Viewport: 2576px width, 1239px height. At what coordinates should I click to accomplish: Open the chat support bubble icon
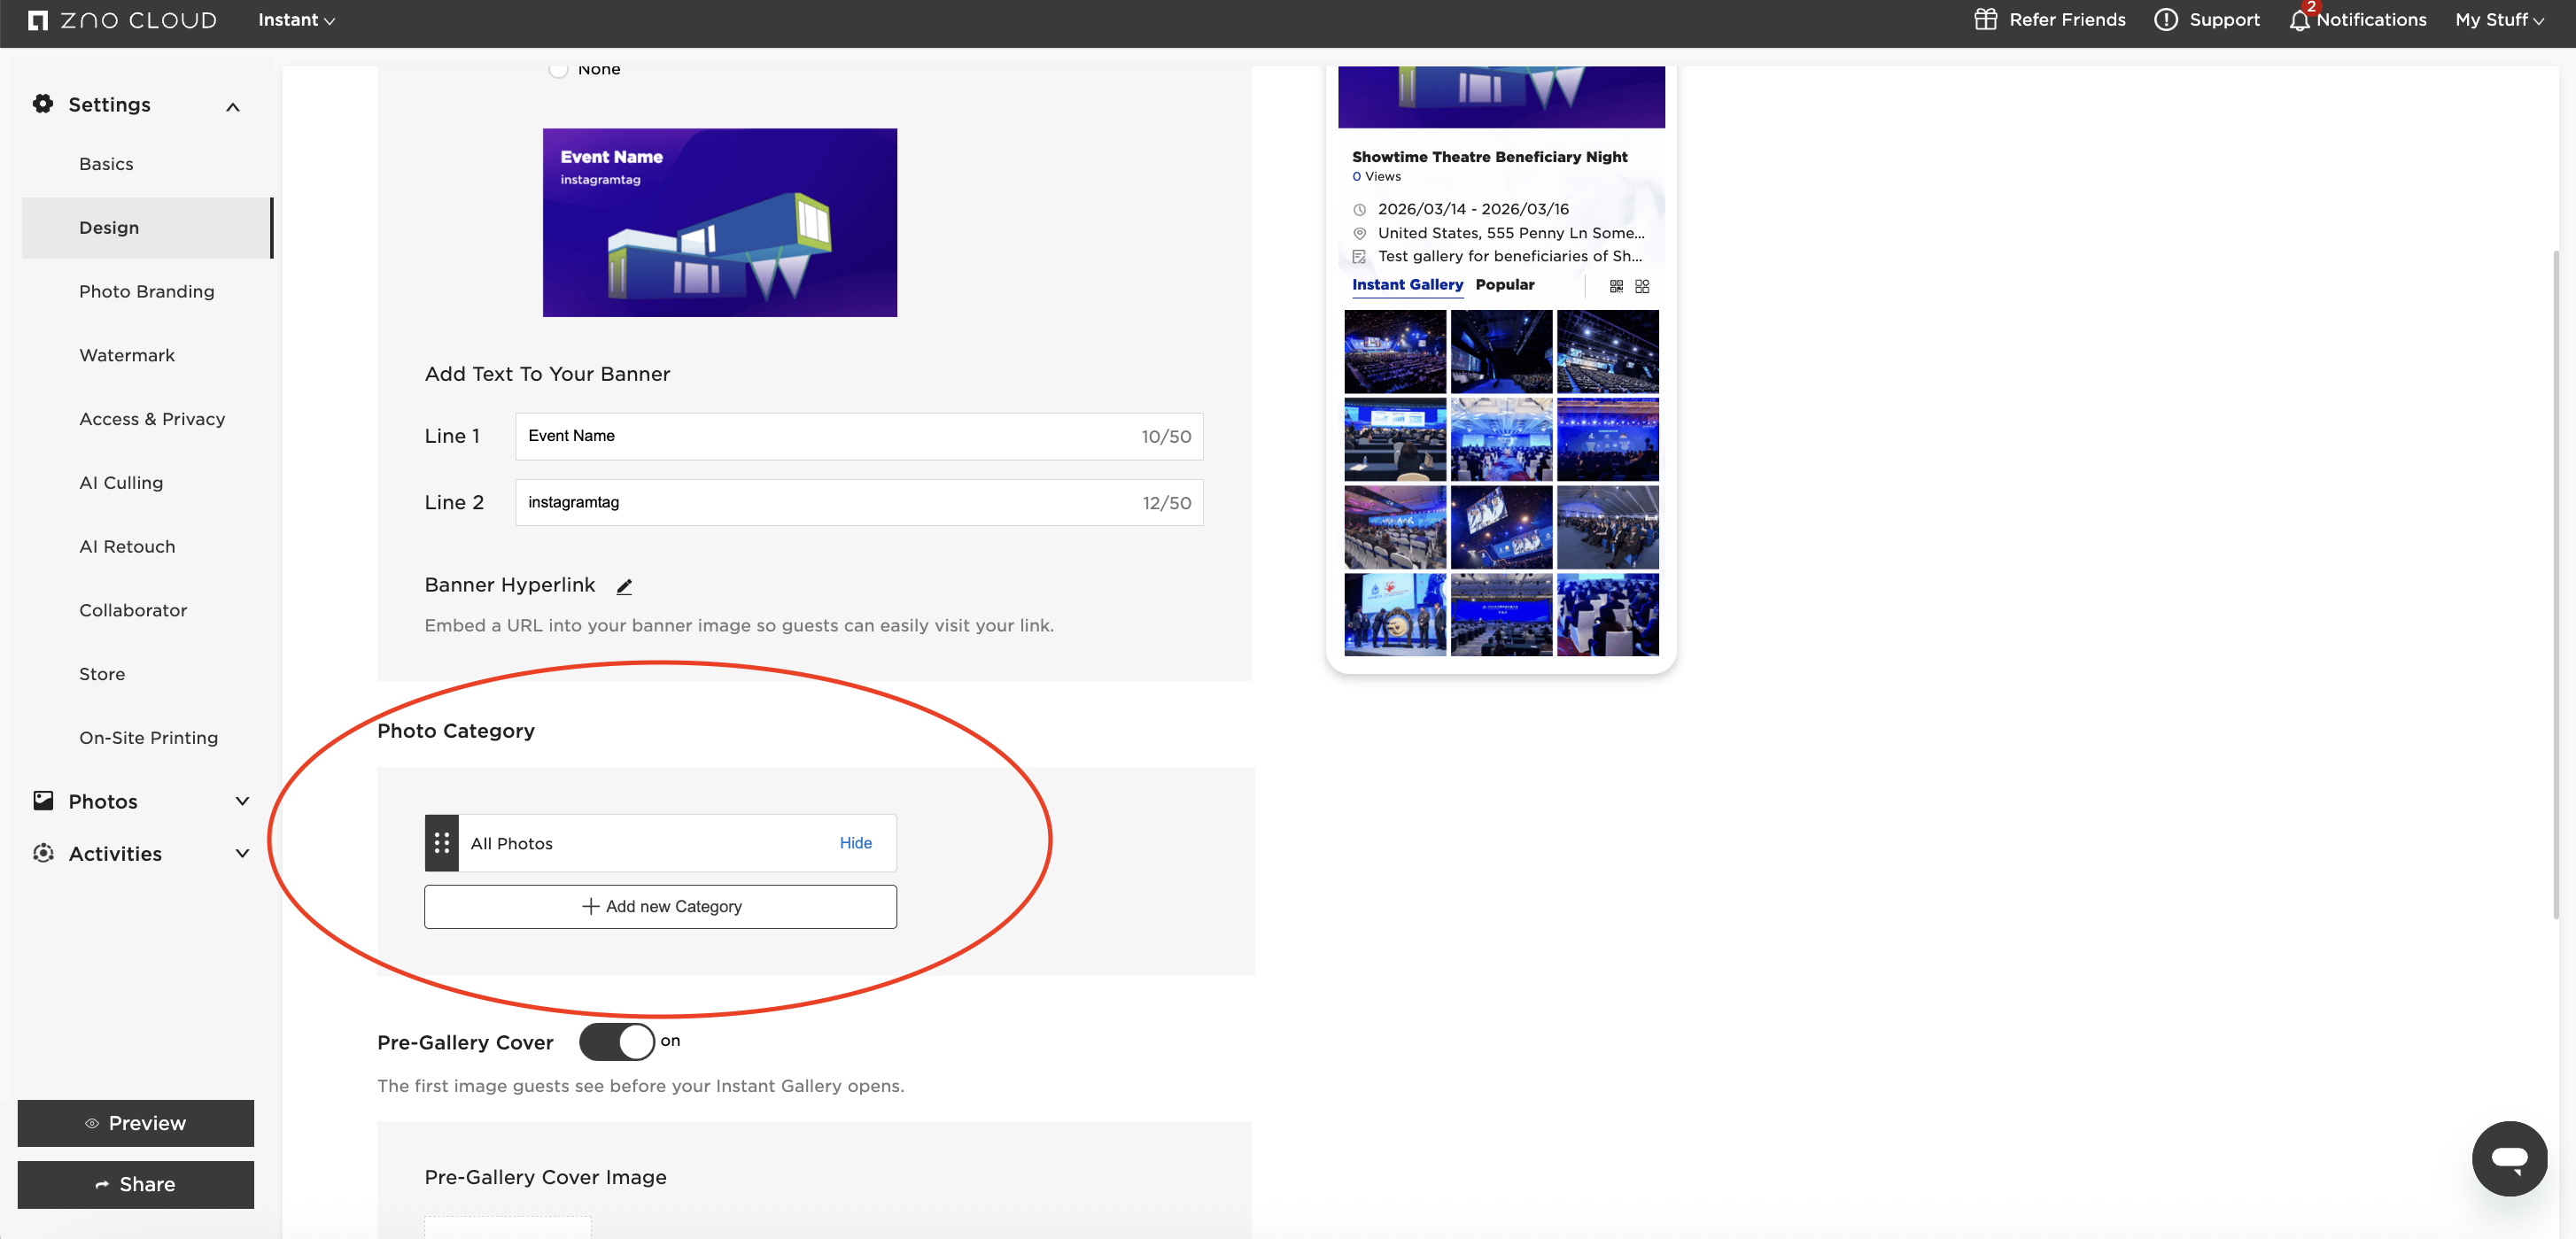pos(2508,1158)
